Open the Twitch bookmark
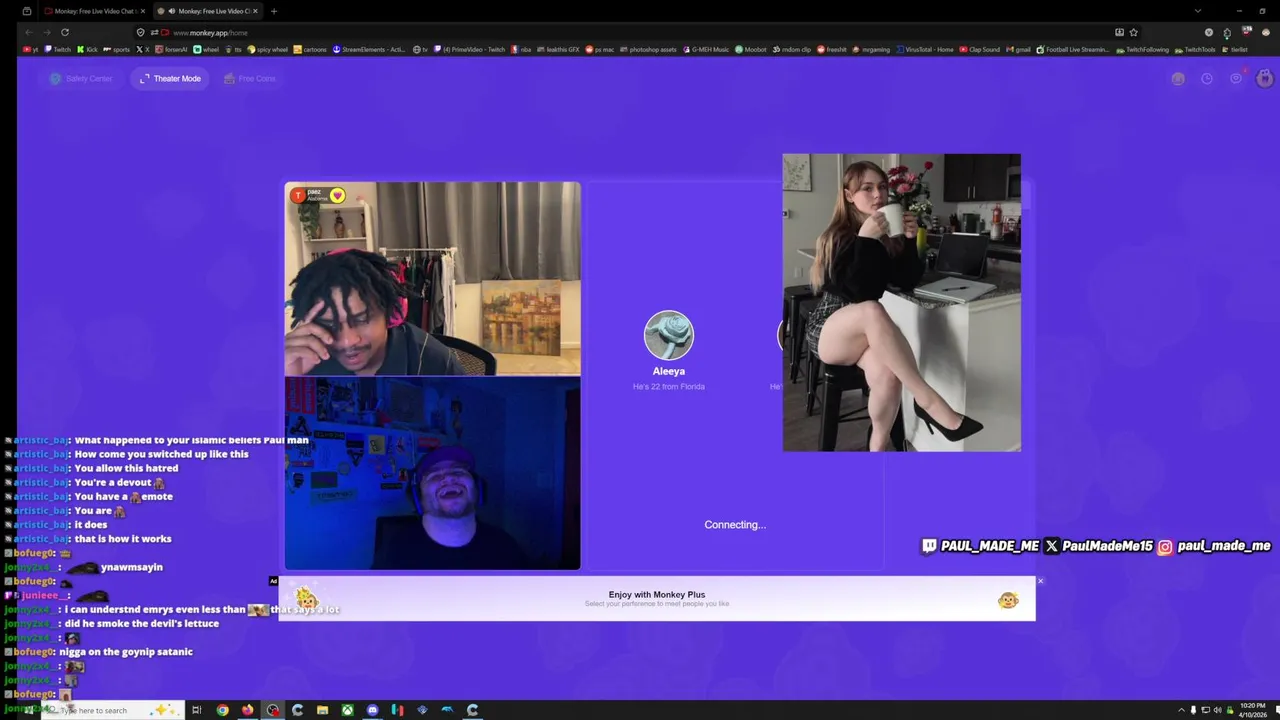 (58, 49)
